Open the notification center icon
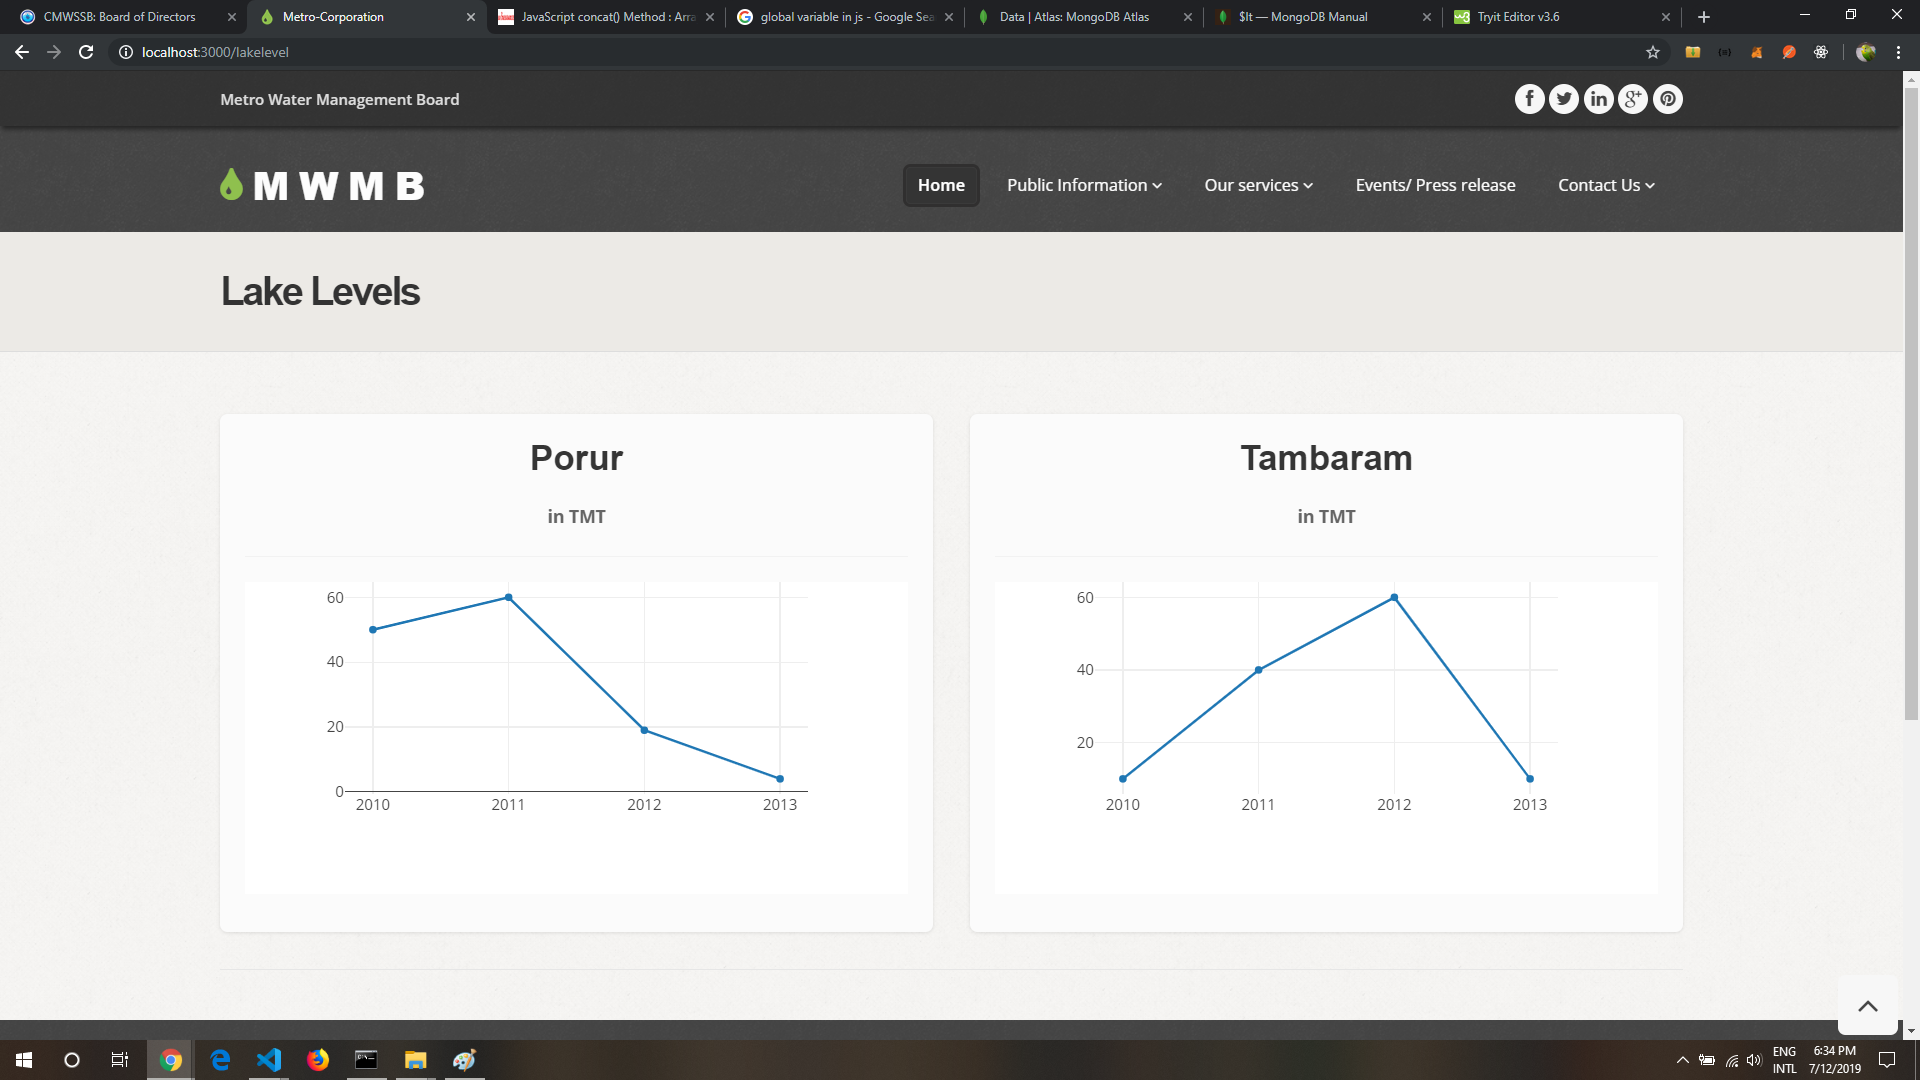 (1886, 1060)
